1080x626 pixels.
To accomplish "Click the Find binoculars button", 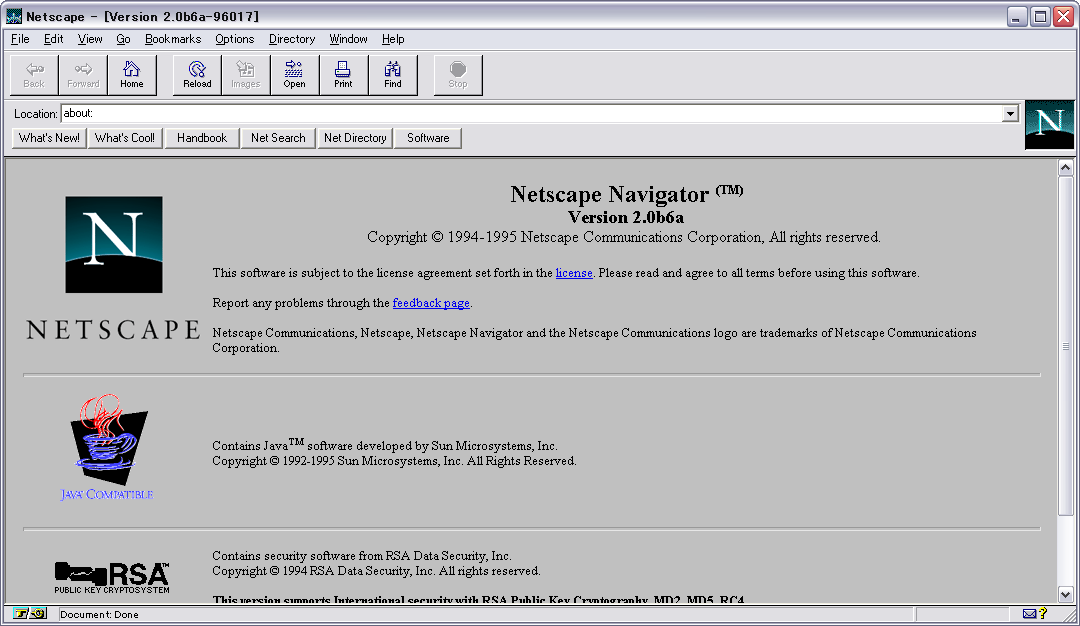I will 393,75.
